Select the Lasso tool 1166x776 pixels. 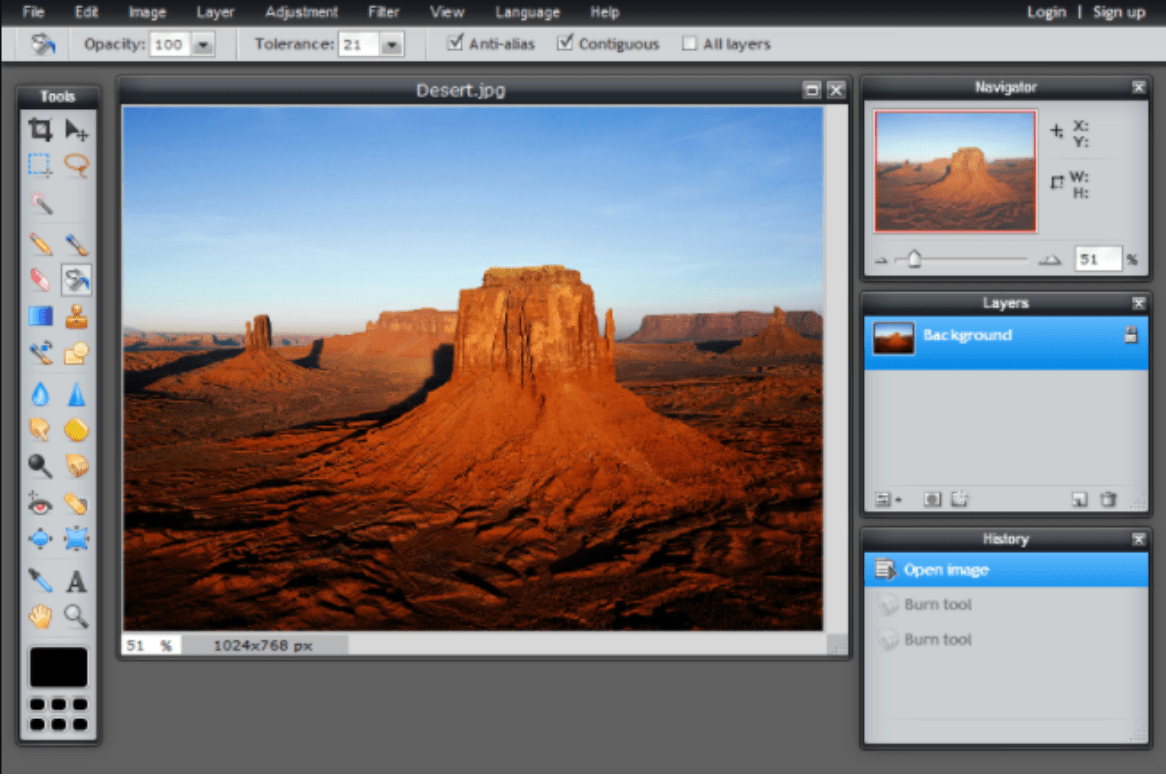pos(76,164)
